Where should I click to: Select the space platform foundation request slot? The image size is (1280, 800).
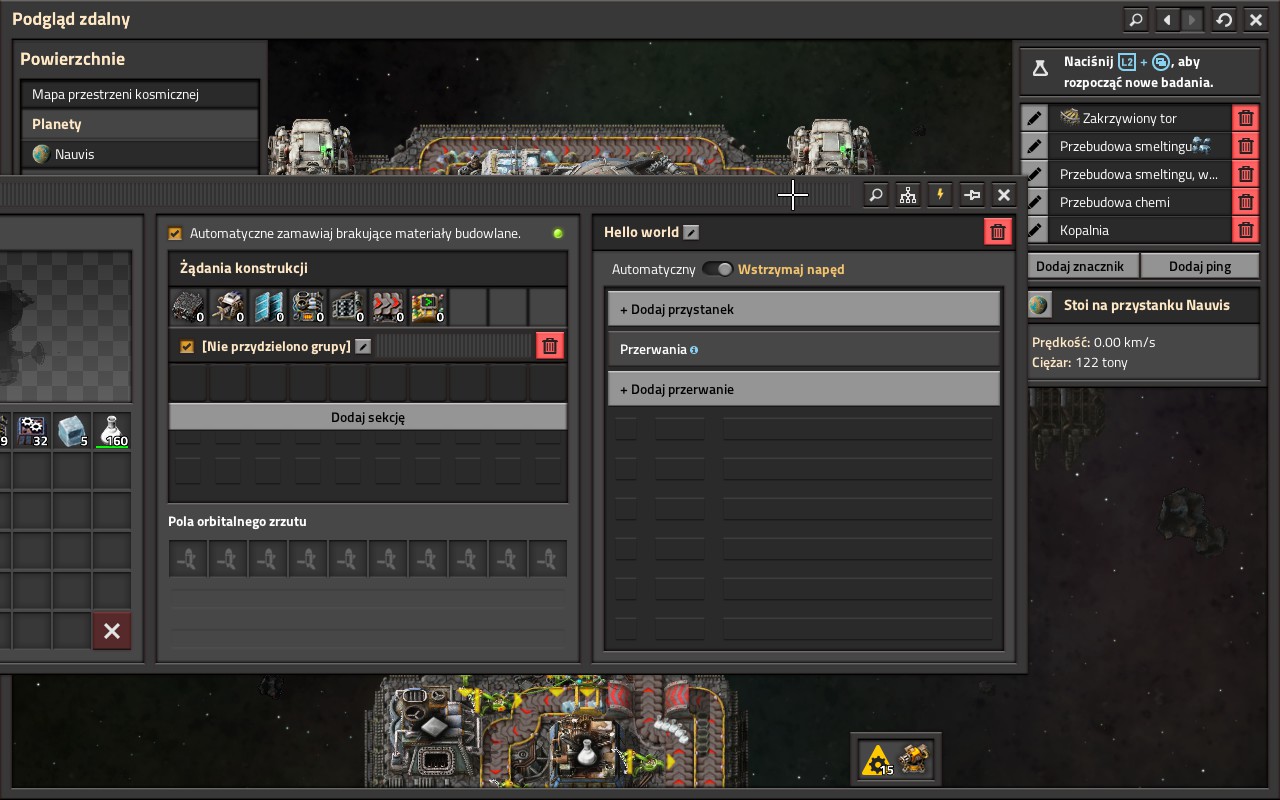189,307
